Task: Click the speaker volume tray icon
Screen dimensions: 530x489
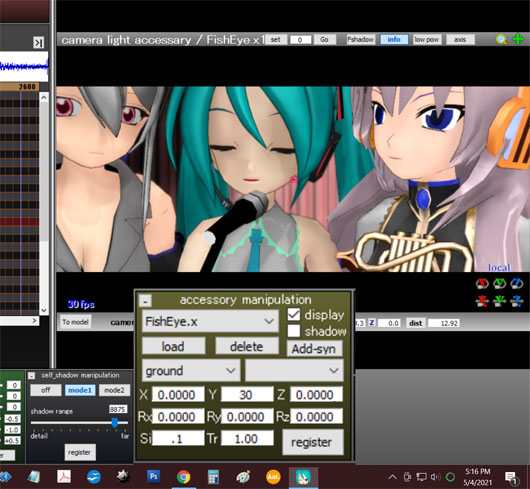Action: [x=436, y=477]
